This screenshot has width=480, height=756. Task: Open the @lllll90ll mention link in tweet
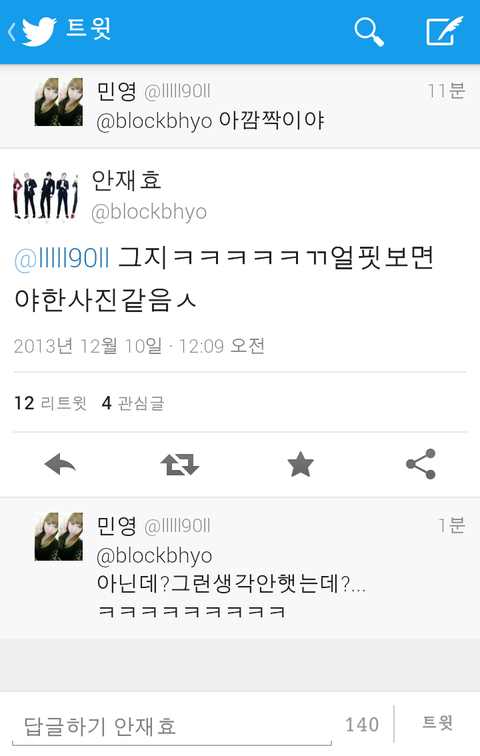pyautogui.click(x=62, y=258)
